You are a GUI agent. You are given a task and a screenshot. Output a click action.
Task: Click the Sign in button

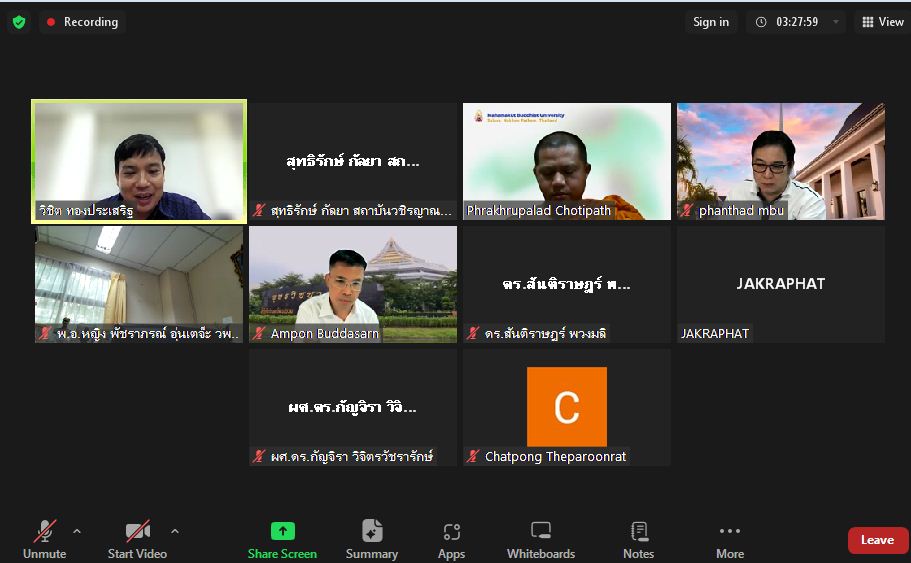click(711, 22)
